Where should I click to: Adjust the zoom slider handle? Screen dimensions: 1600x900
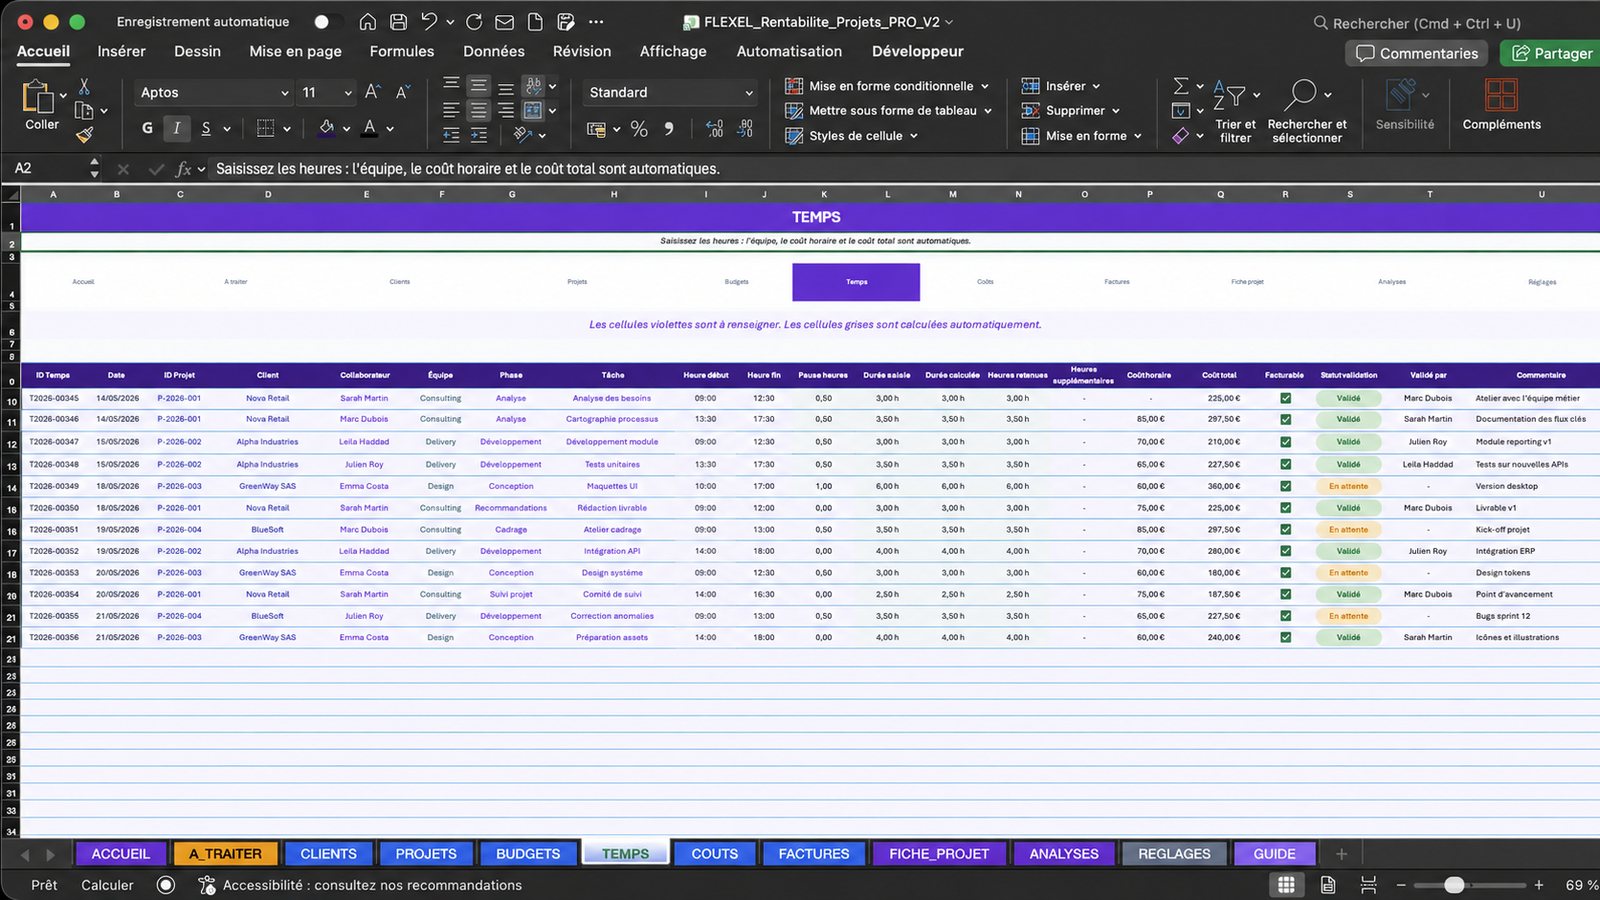1455,885
